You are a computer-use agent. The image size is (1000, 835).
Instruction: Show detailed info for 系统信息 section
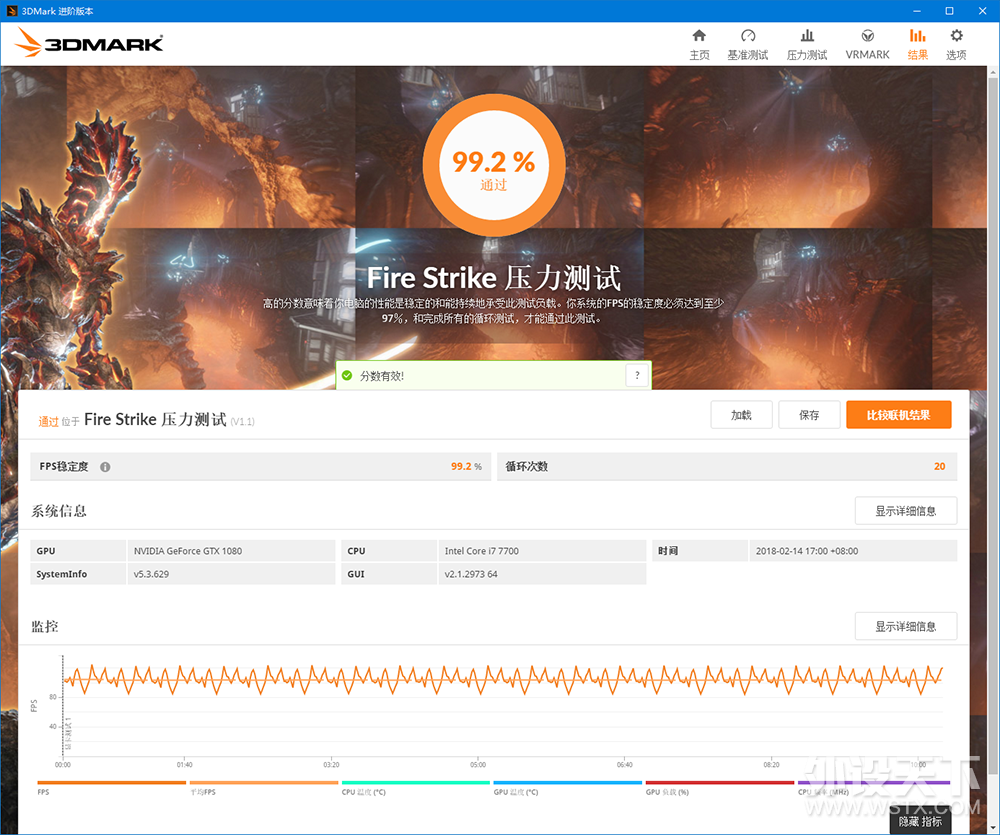906,511
